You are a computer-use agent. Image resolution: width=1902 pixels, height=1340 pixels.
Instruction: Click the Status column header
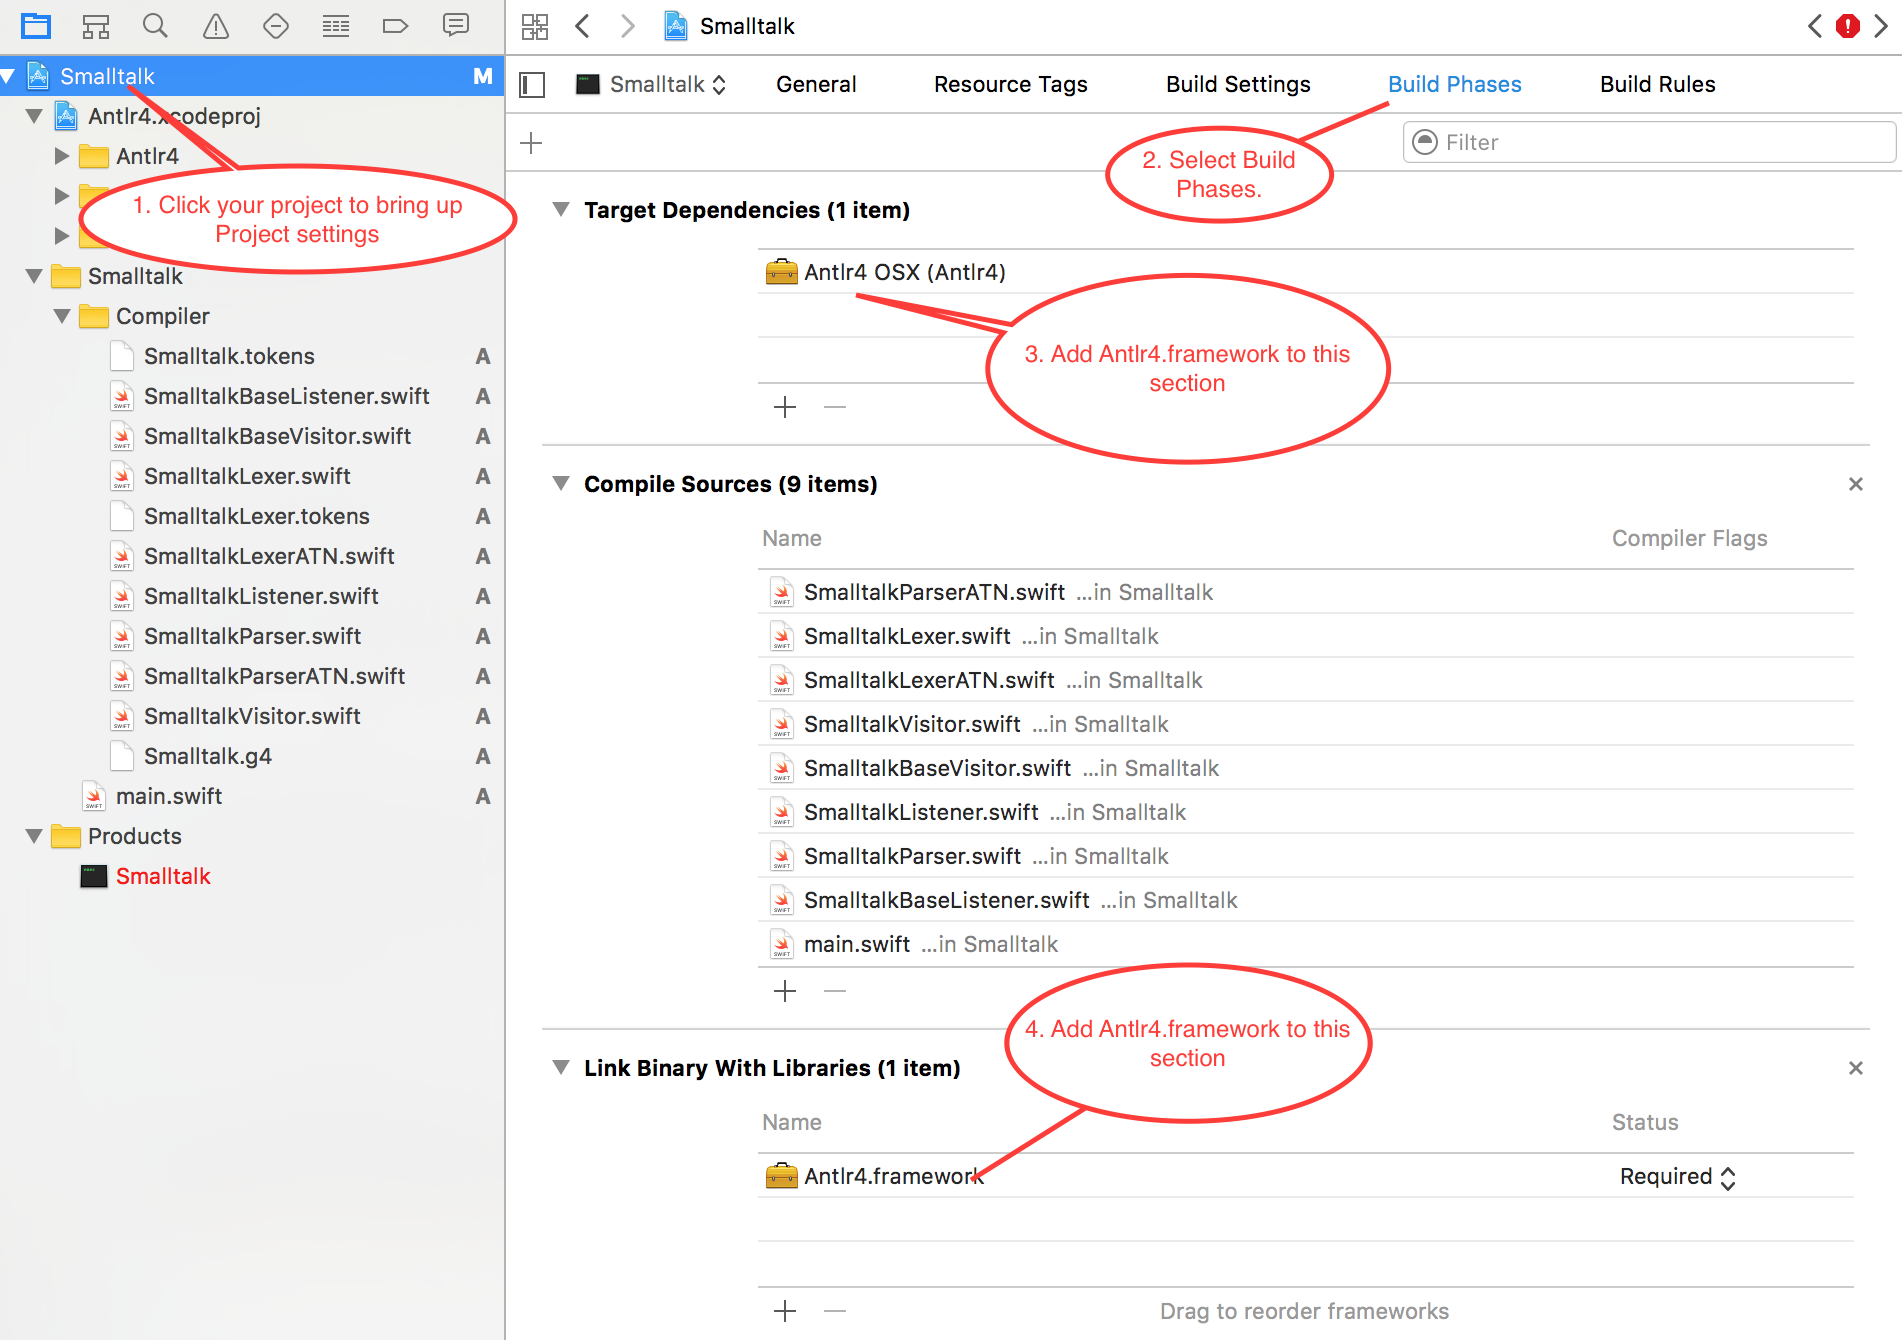tap(1645, 1122)
